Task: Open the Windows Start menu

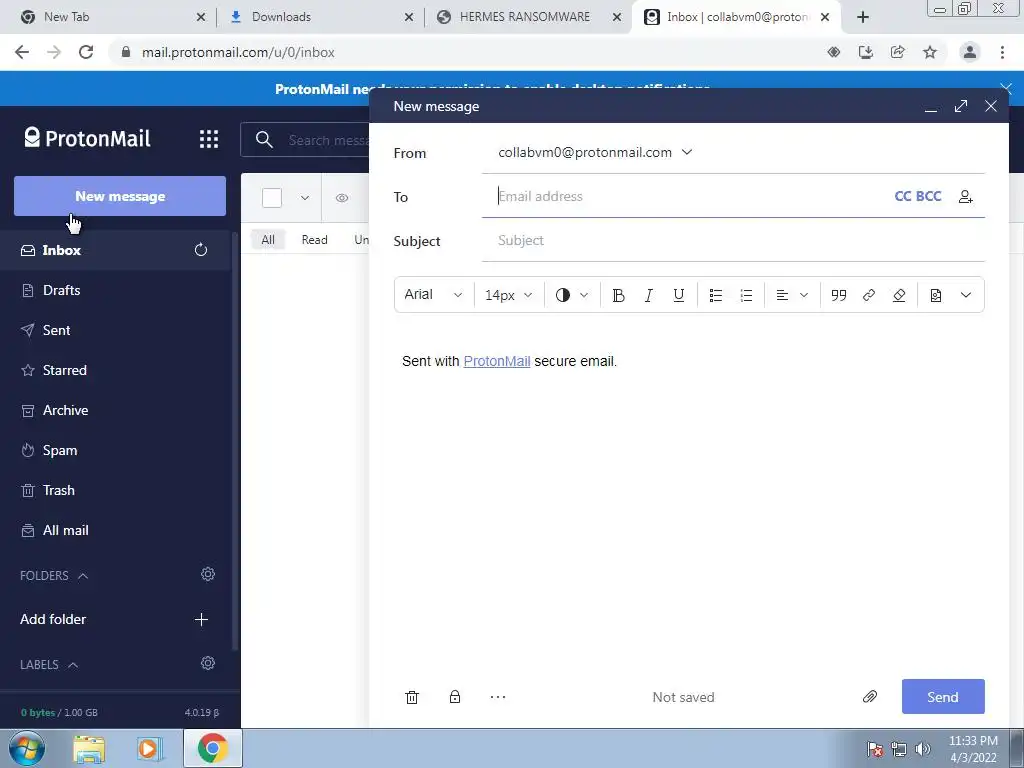Action: 26,748
